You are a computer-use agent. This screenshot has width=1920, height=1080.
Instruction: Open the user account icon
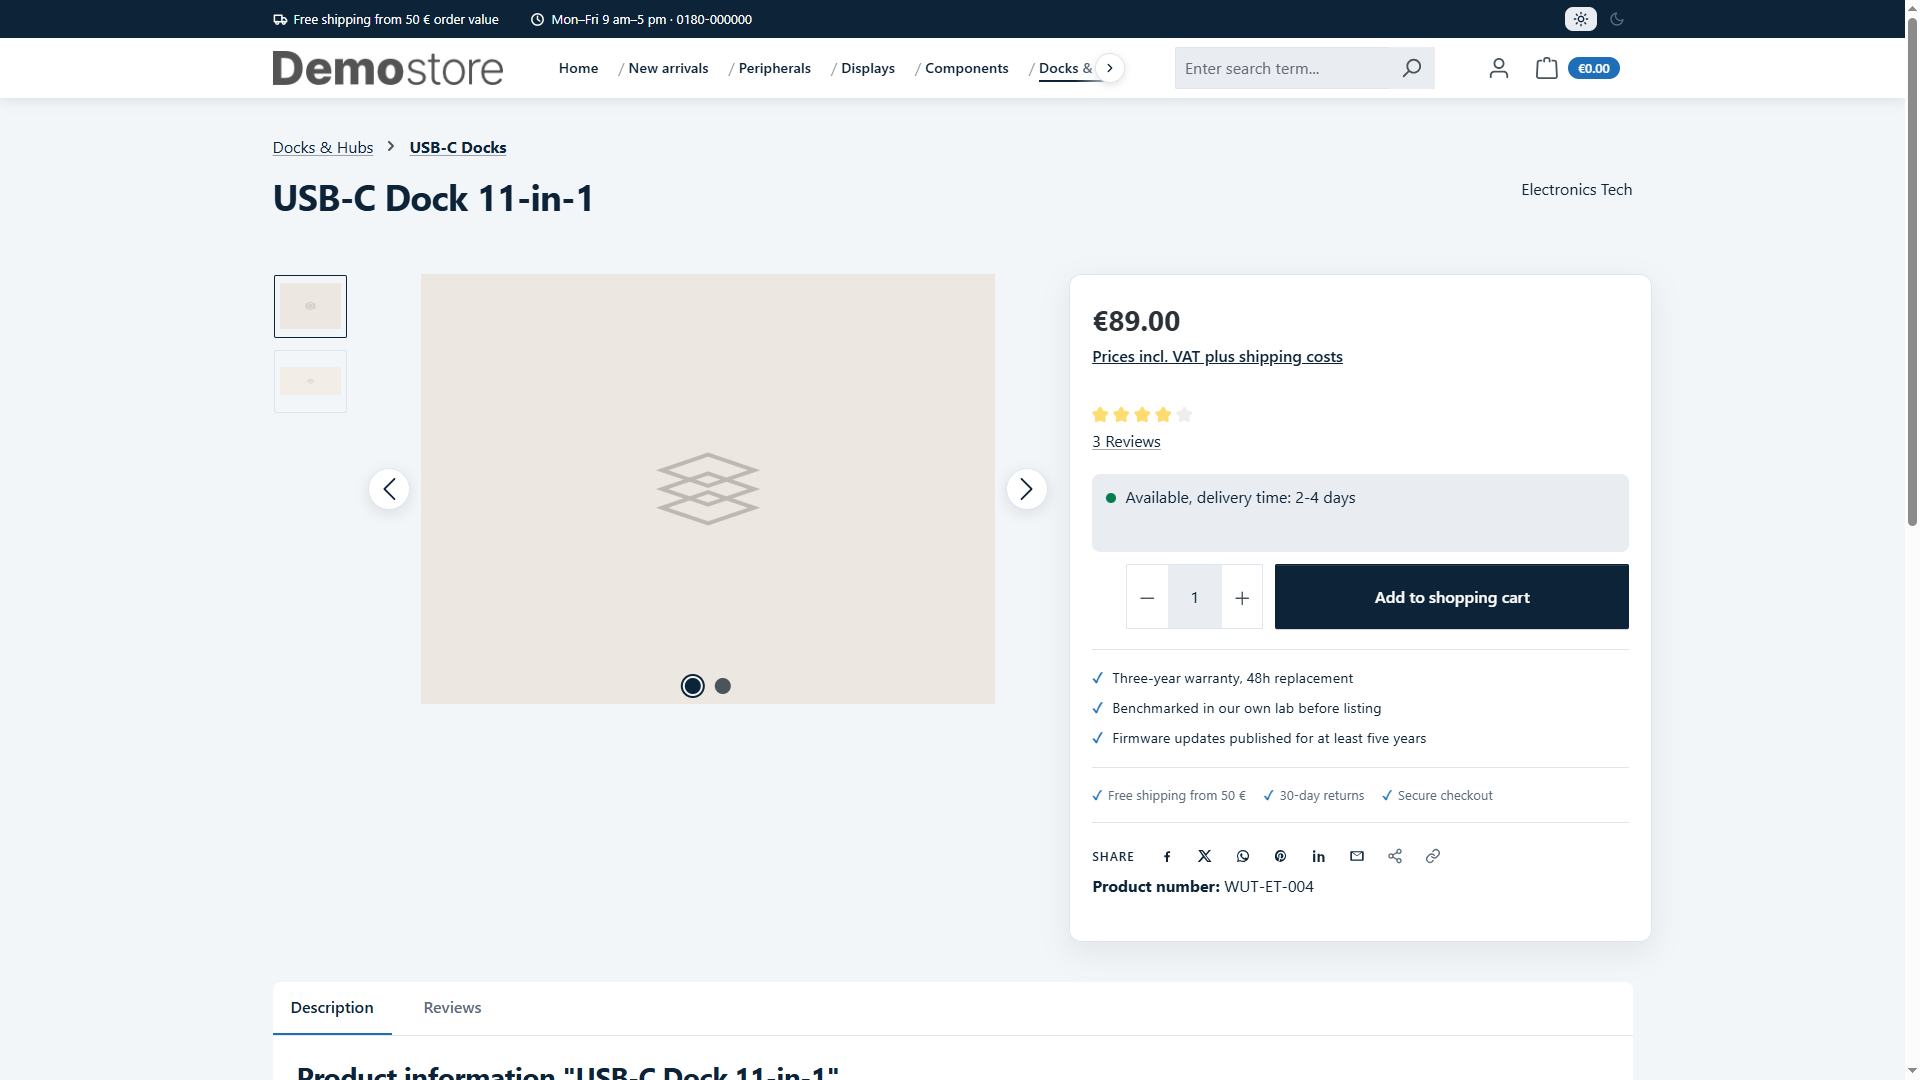pyautogui.click(x=1498, y=68)
